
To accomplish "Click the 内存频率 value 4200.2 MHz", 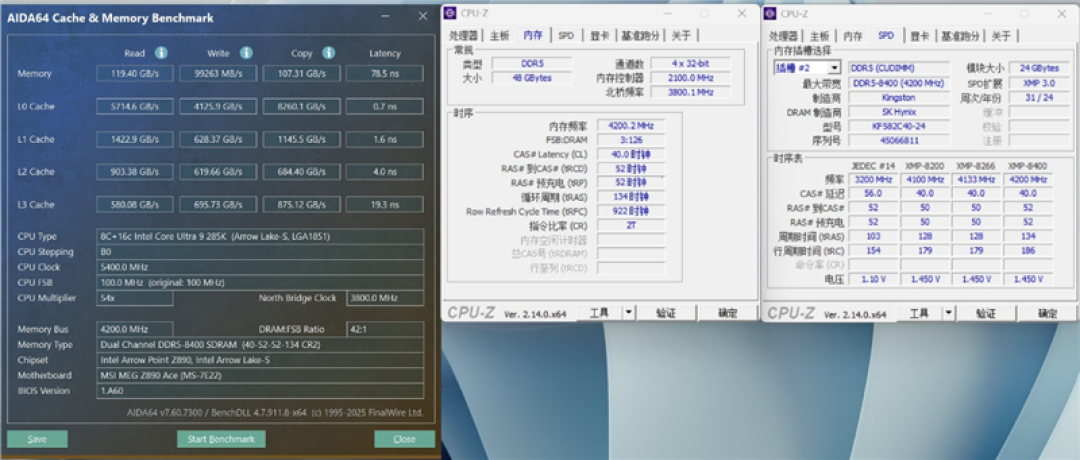I will tap(631, 125).
